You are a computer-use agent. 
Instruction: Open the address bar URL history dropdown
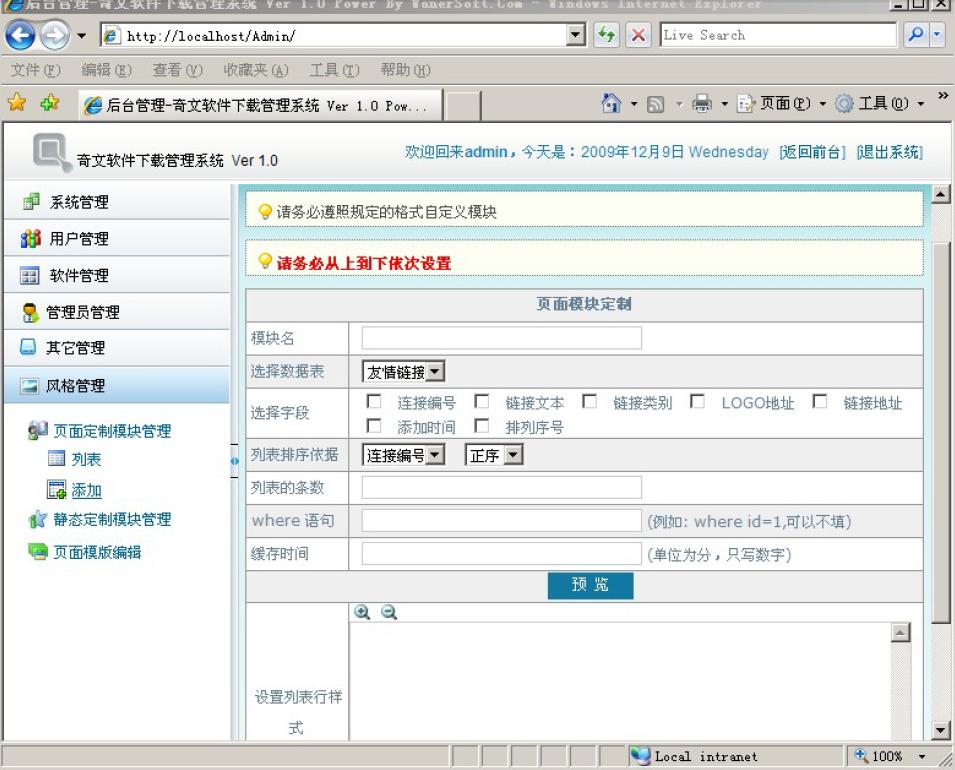coord(576,35)
